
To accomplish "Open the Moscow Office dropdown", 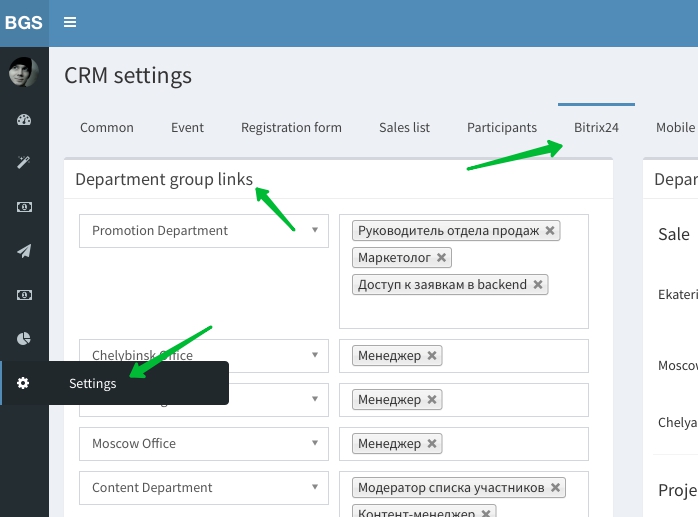I will click(204, 444).
